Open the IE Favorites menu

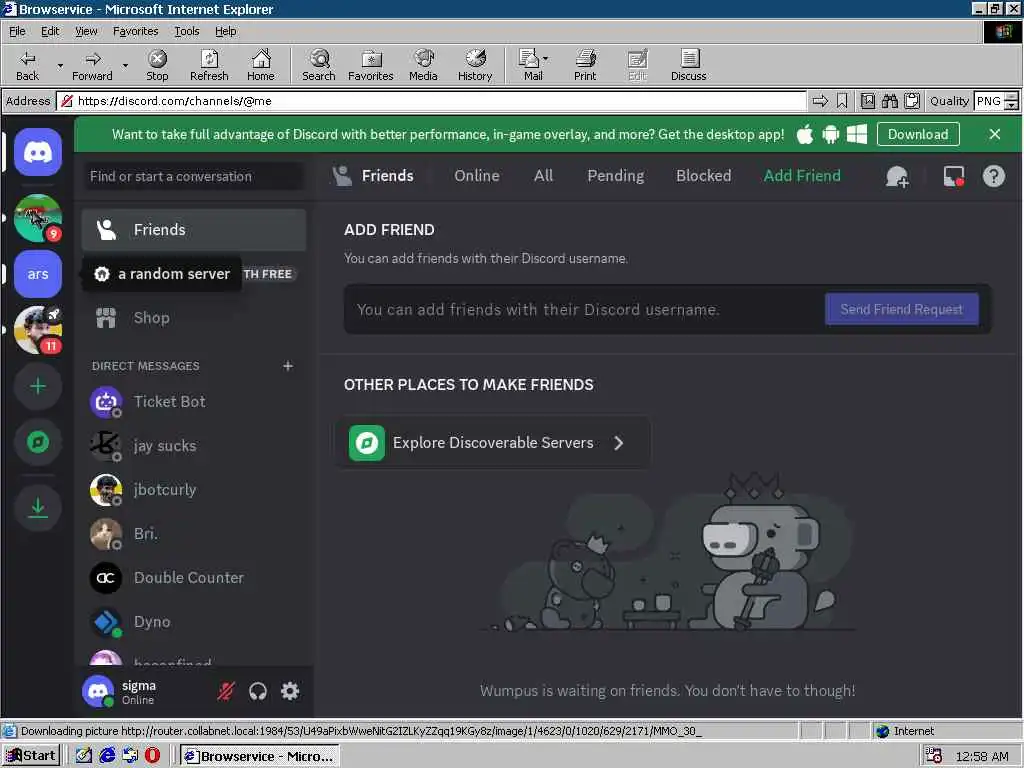[135, 31]
